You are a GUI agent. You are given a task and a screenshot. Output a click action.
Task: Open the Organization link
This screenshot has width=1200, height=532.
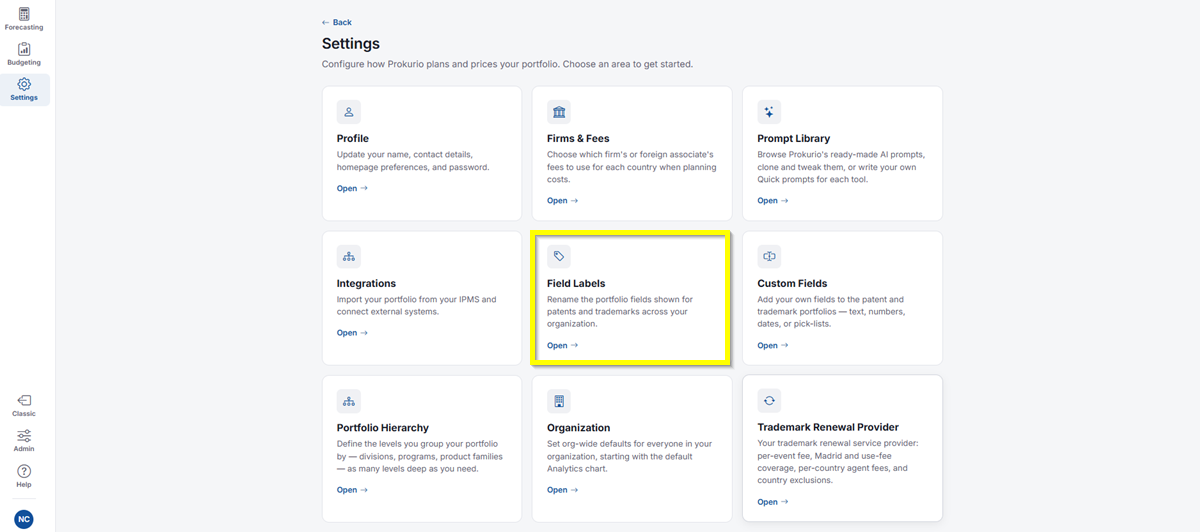pyautogui.click(x=562, y=490)
